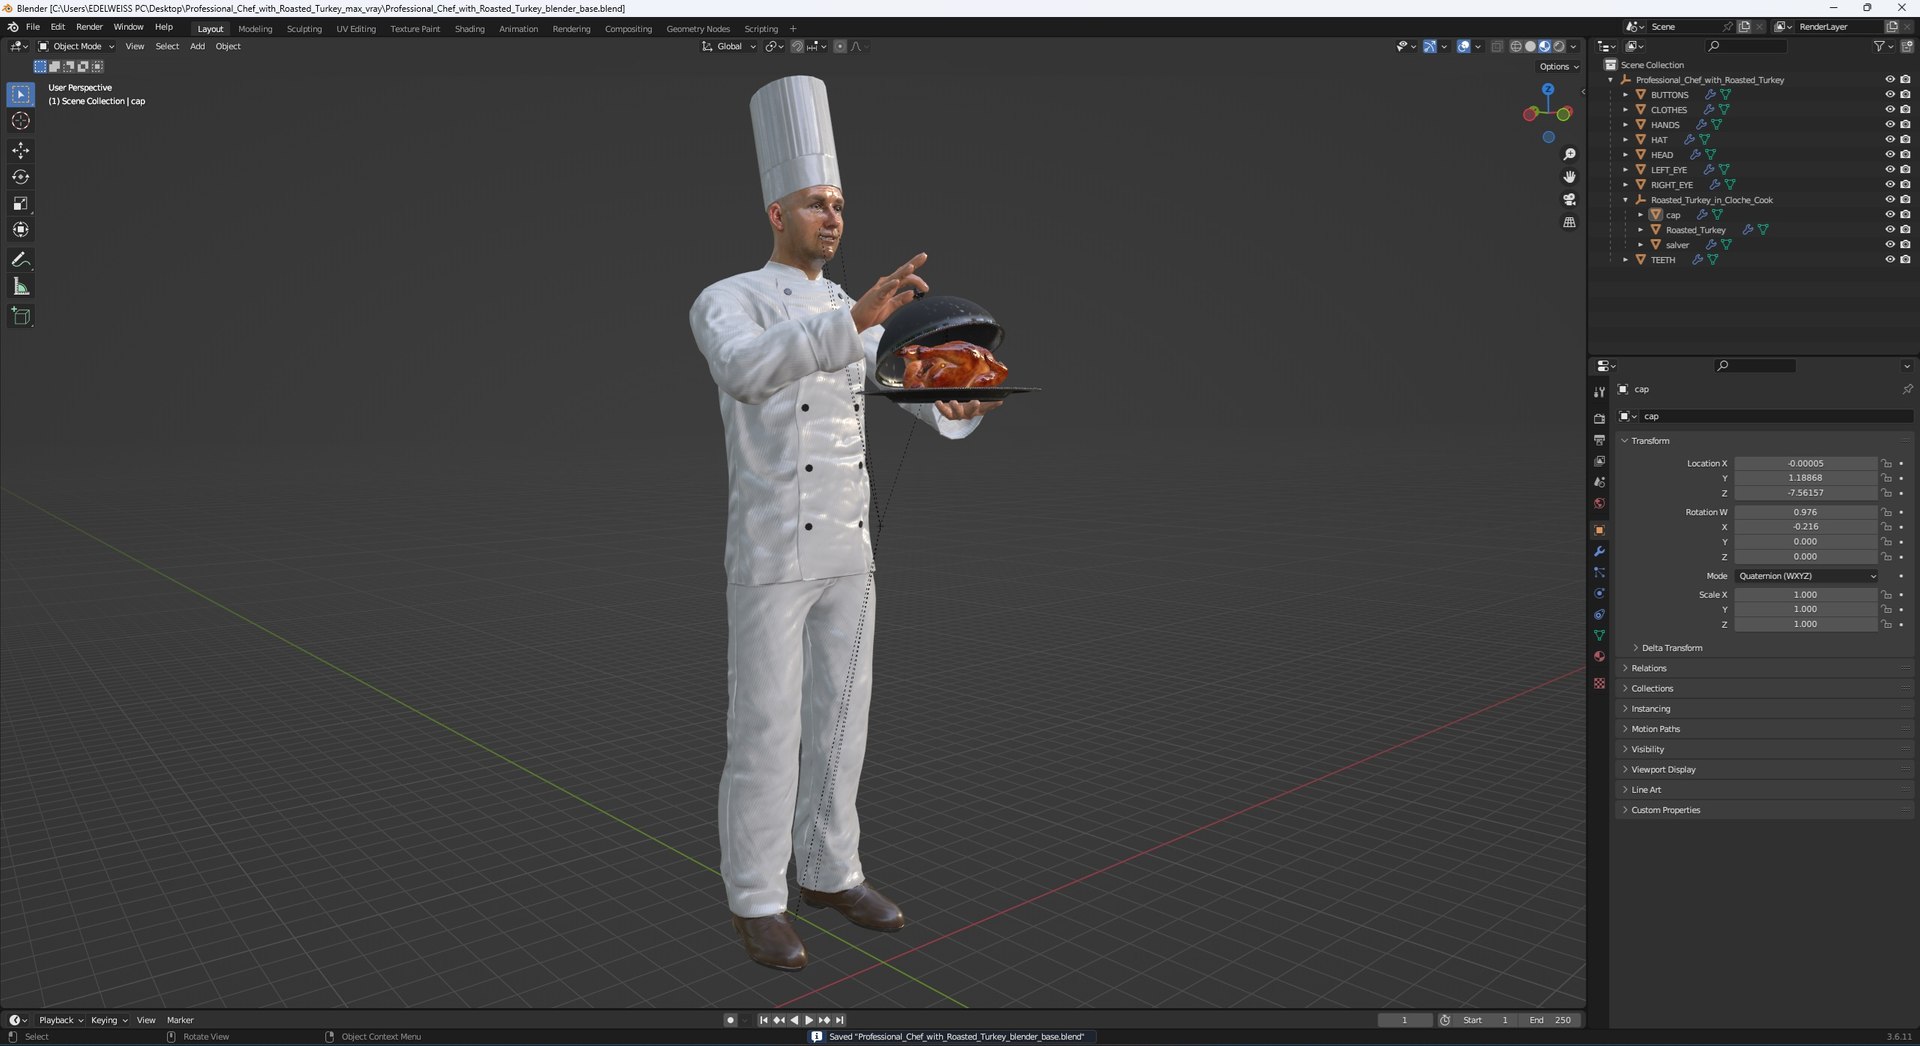1920x1046 pixels.
Task: Open the Object Mode dropdown
Action: click(76, 46)
